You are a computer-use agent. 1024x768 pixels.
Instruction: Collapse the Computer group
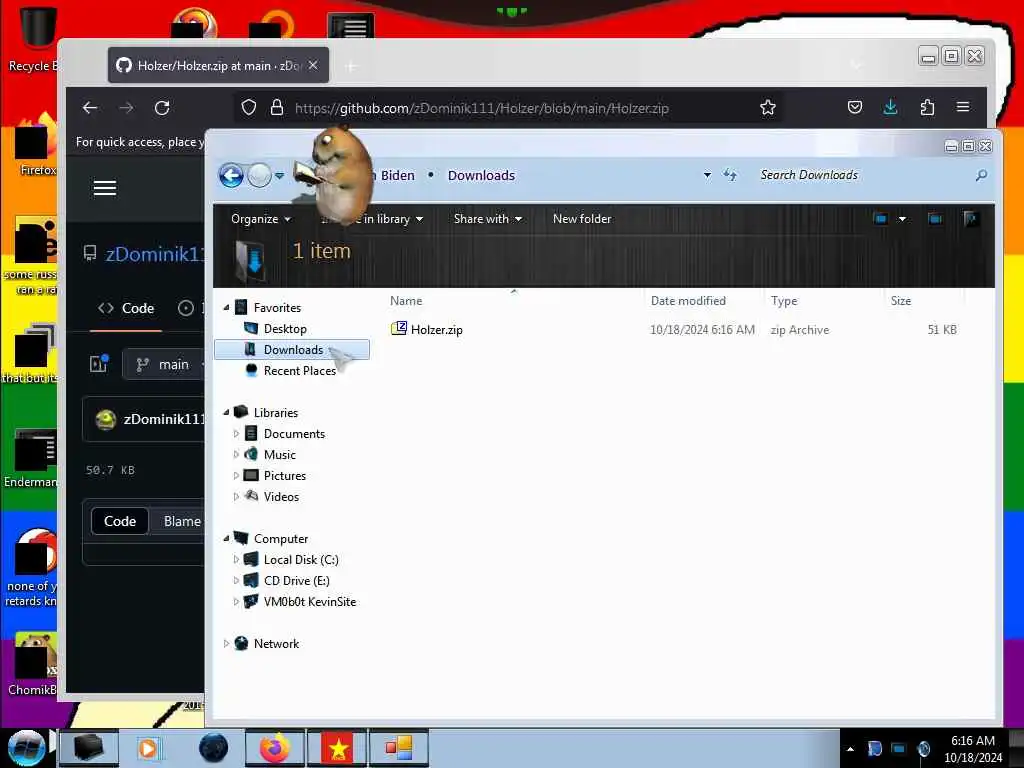(226, 539)
